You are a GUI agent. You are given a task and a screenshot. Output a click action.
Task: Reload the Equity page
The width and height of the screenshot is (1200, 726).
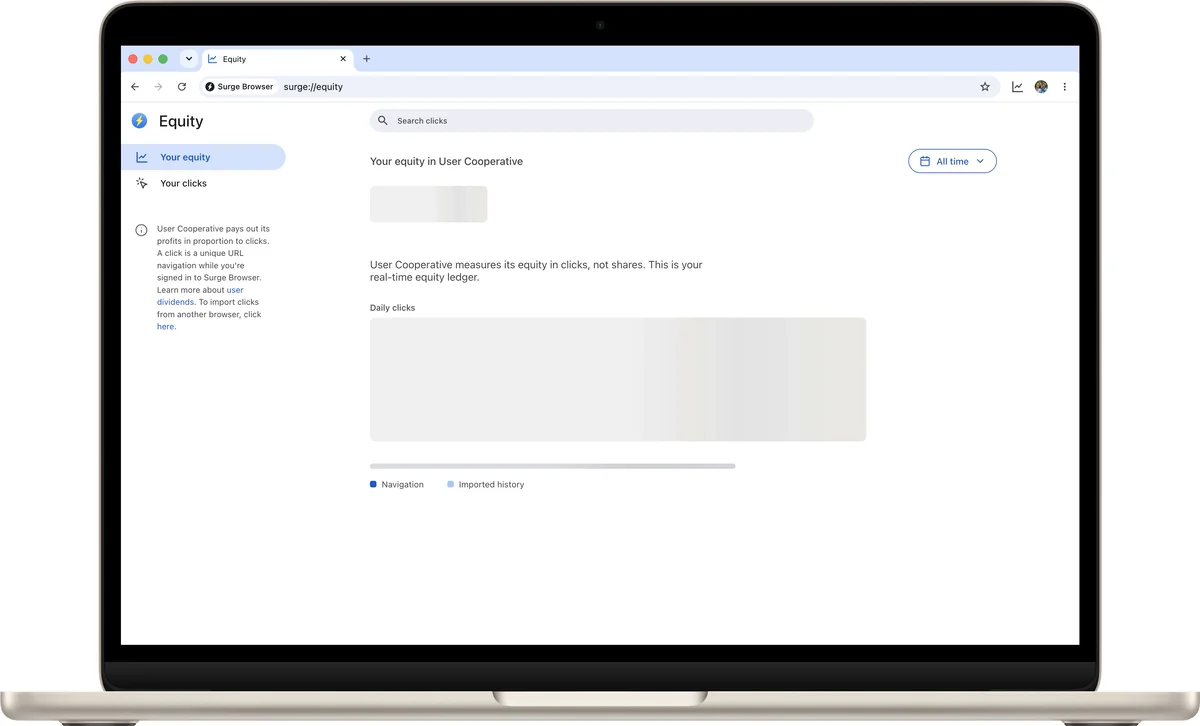click(182, 87)
